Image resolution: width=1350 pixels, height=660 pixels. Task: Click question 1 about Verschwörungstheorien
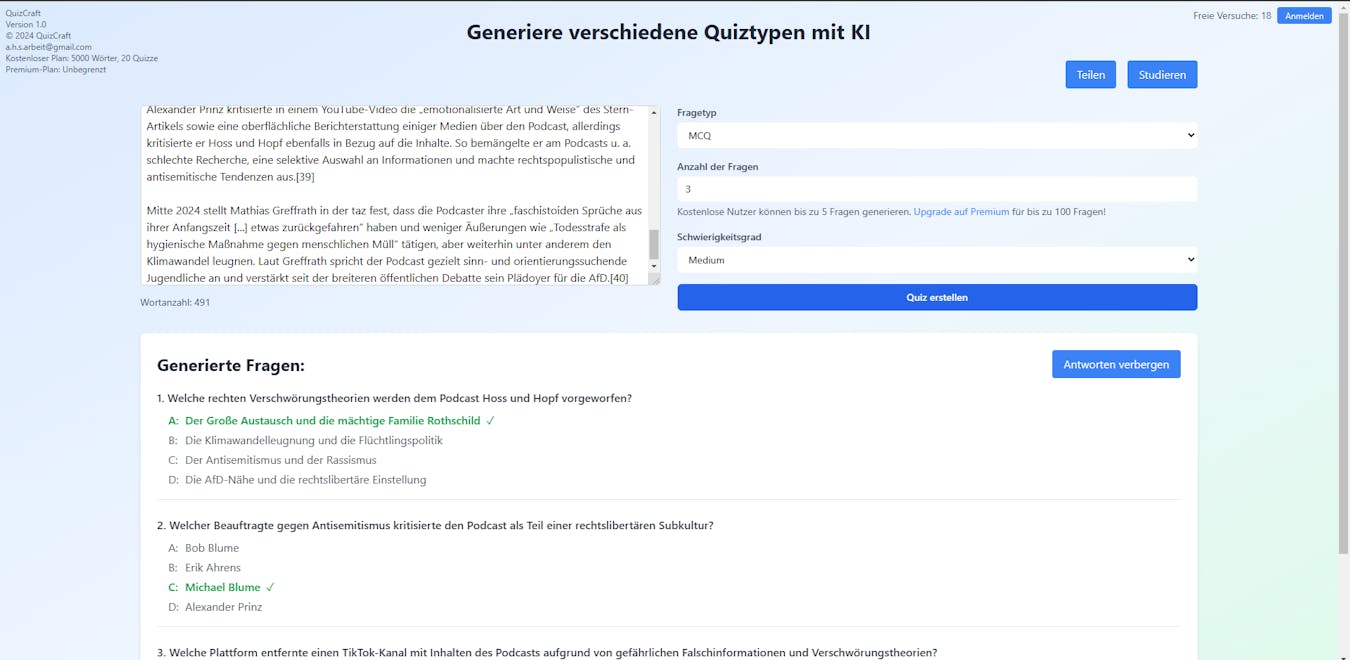pyautogui.click(x=394, y=398)
